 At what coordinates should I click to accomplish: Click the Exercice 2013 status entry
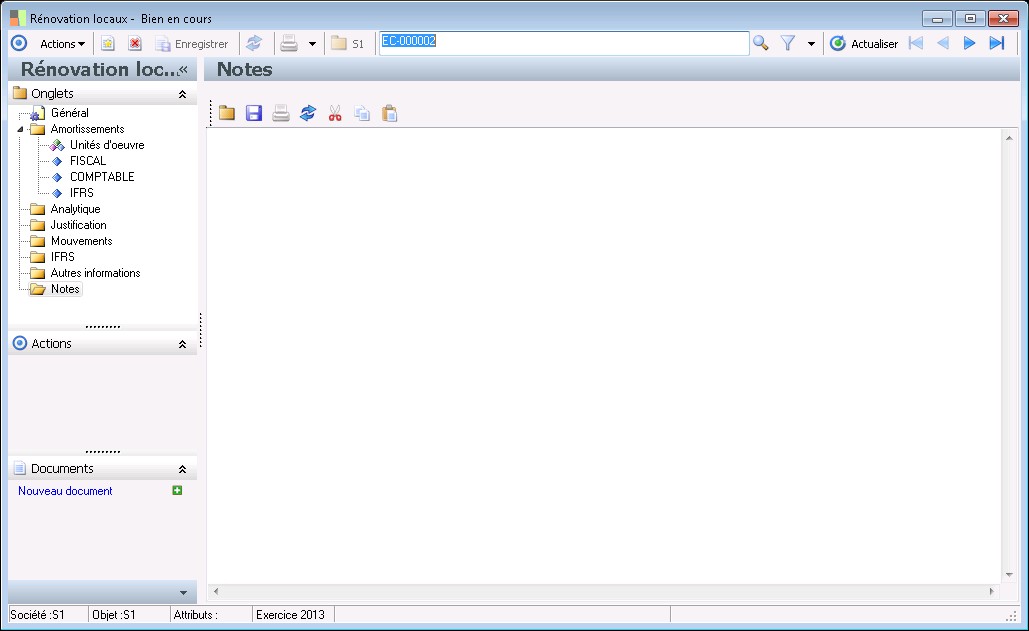point(290,615)
